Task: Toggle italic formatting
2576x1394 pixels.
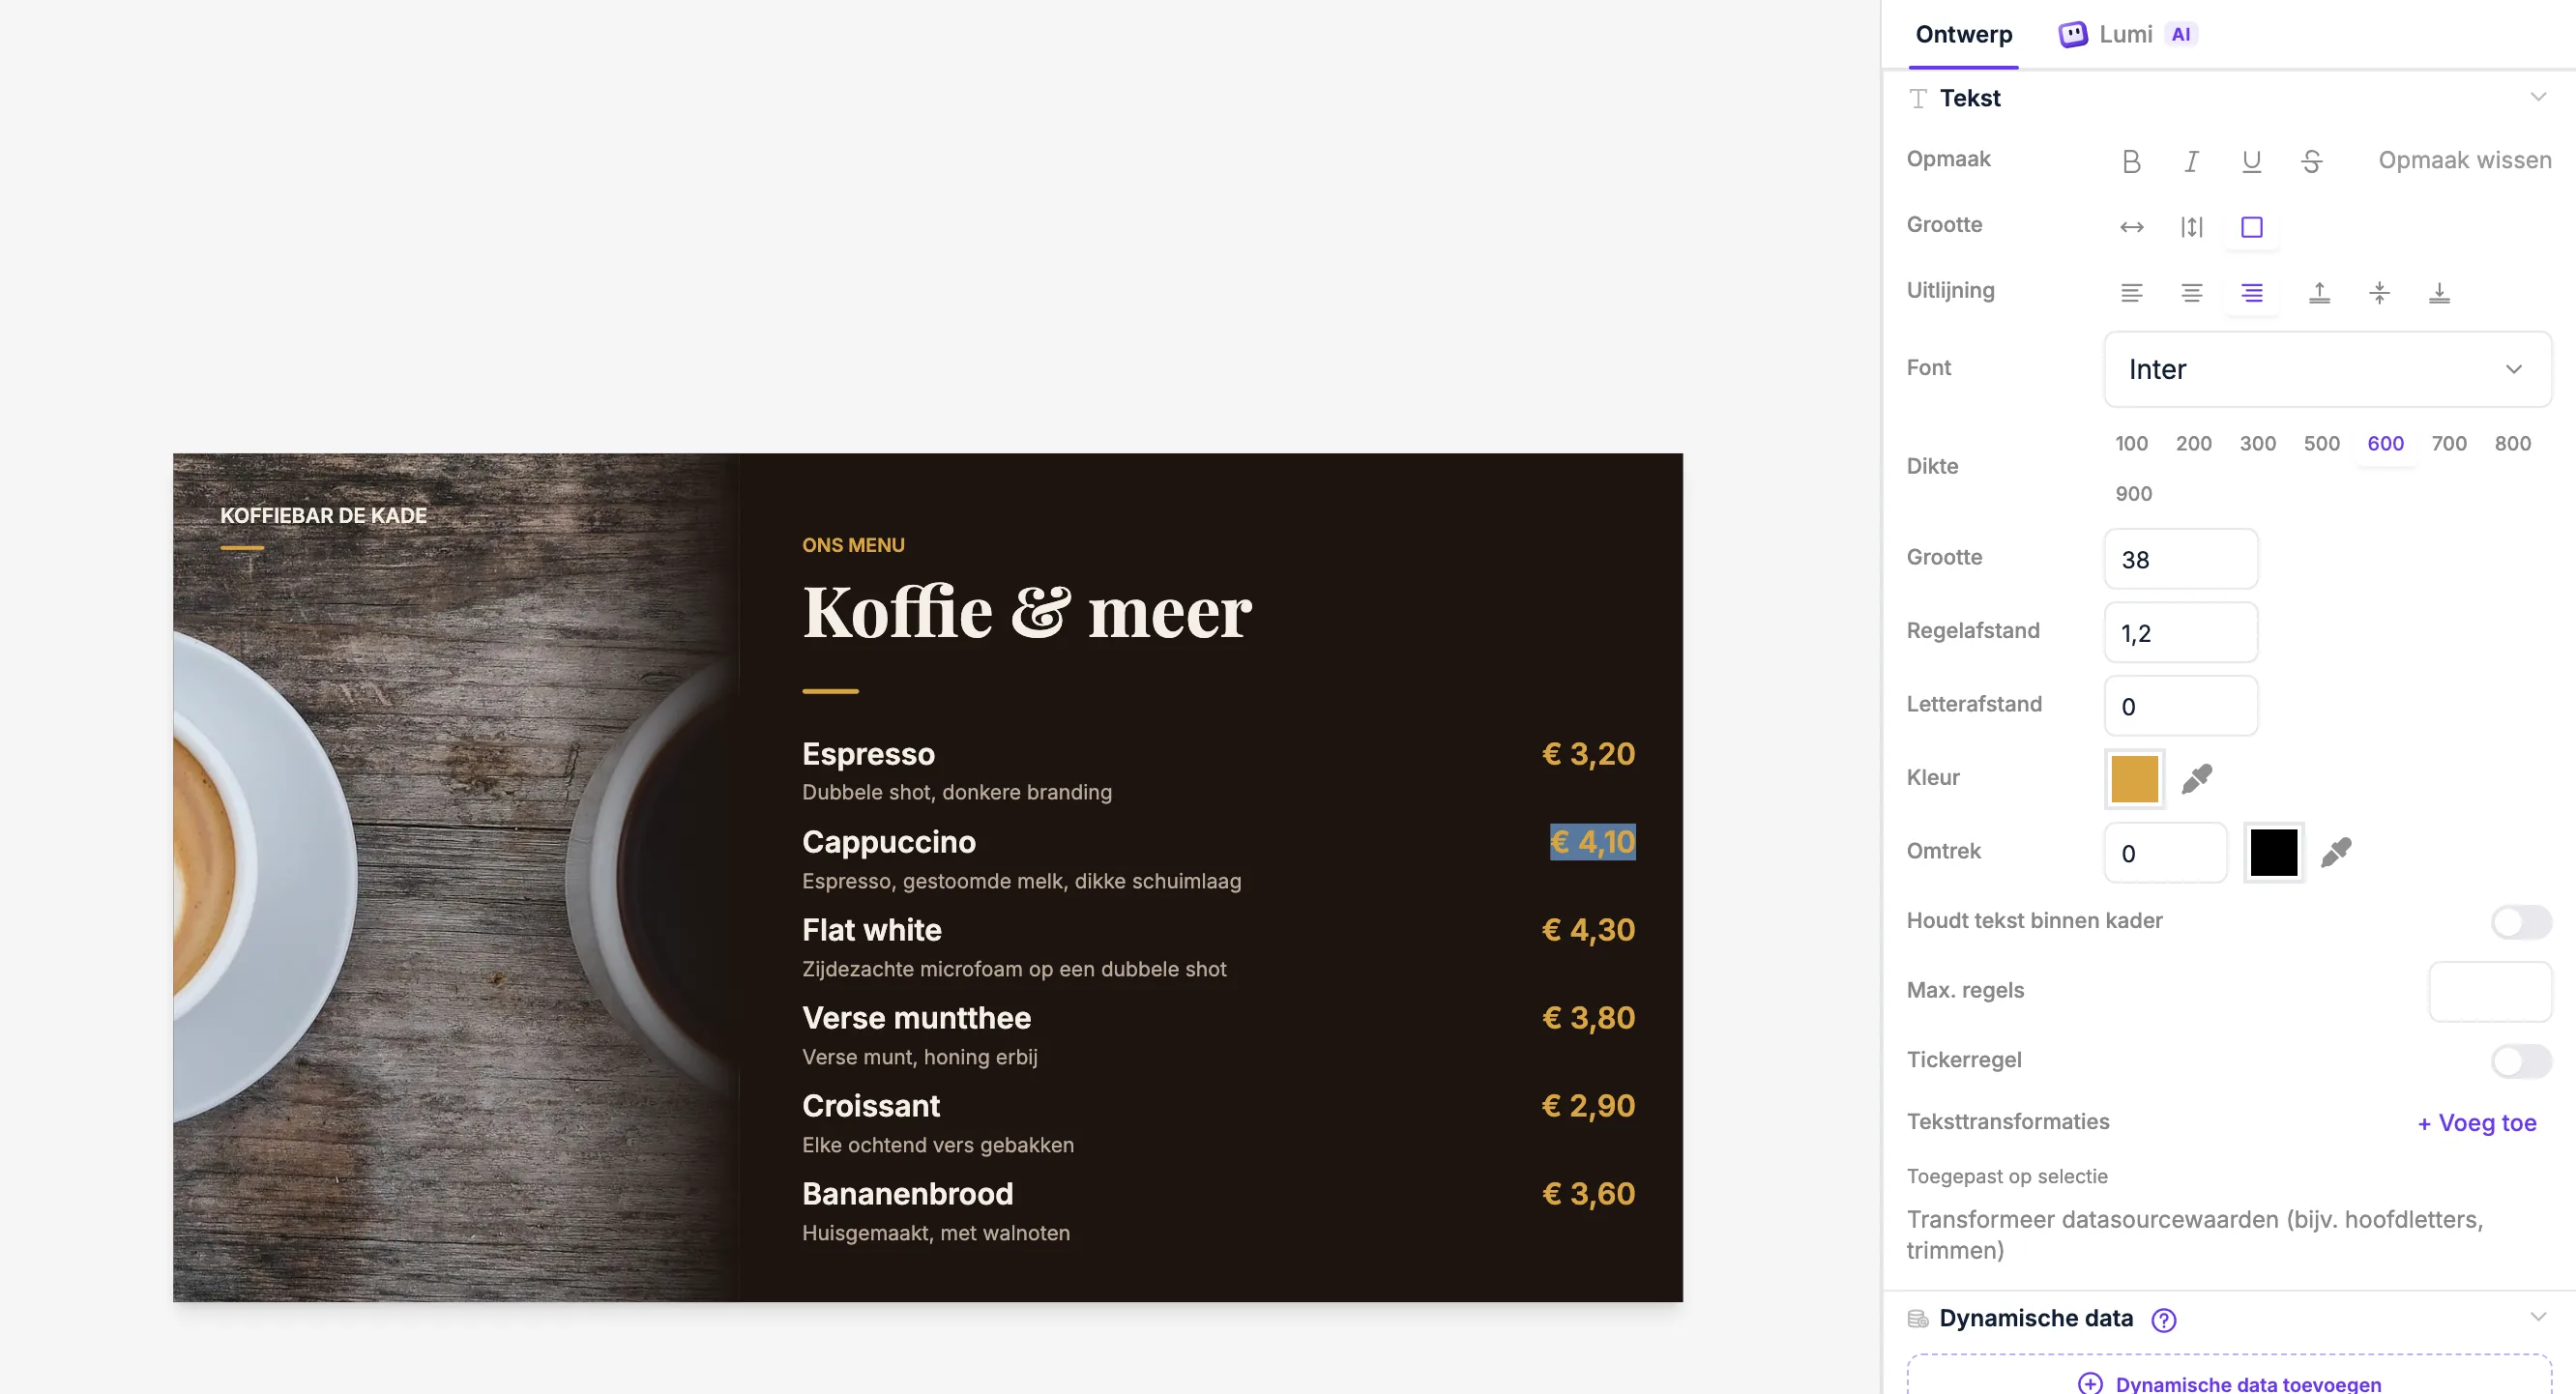Action: click(x=2191, y=161)
